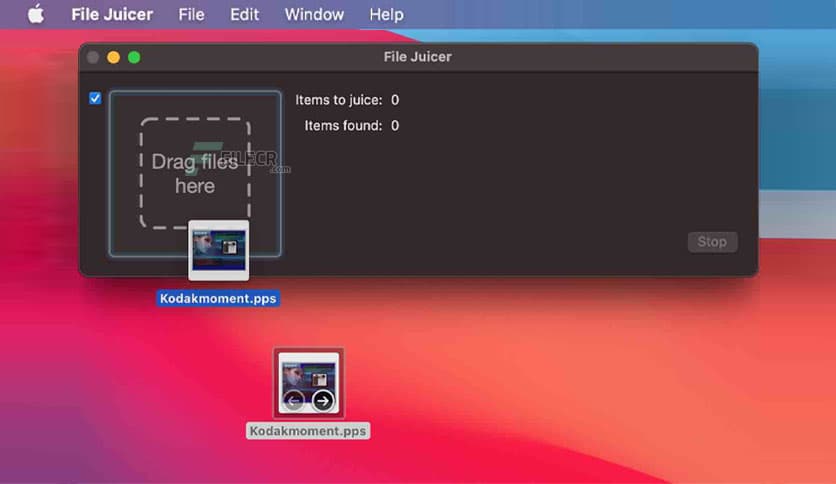Image resolution: width=836 pixels, height=484 pixels.
Task: Close the File Juicer window
Action: 93,57
